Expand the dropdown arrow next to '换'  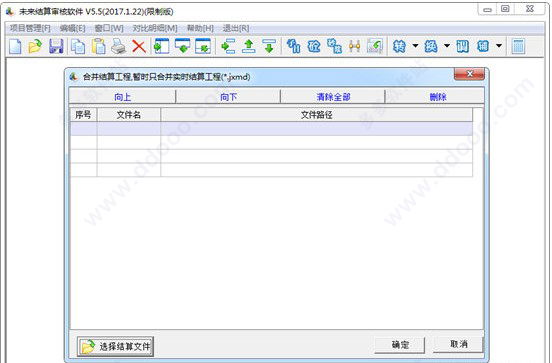[447, 46]
